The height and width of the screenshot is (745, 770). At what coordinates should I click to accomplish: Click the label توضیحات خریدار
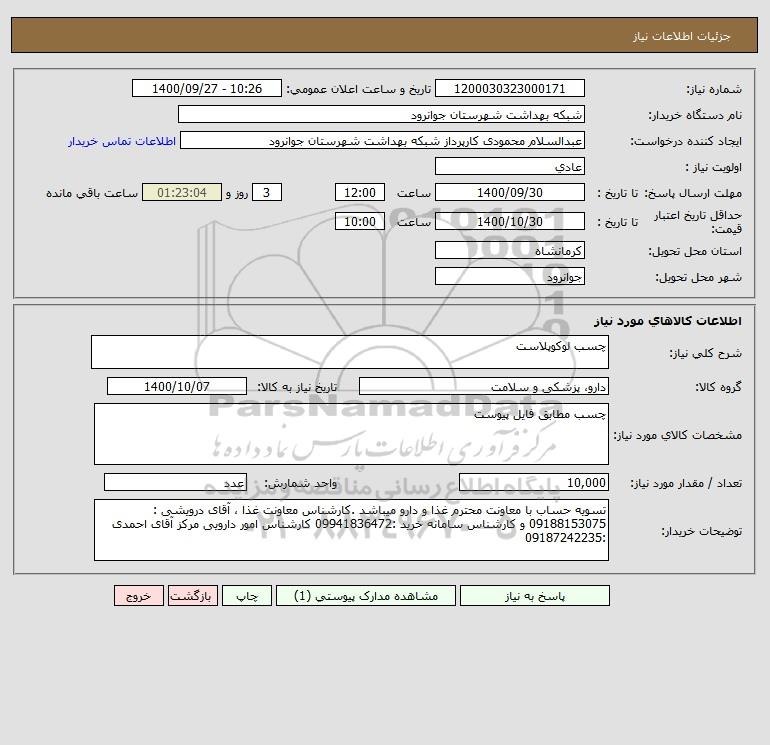tap(702, 531)
